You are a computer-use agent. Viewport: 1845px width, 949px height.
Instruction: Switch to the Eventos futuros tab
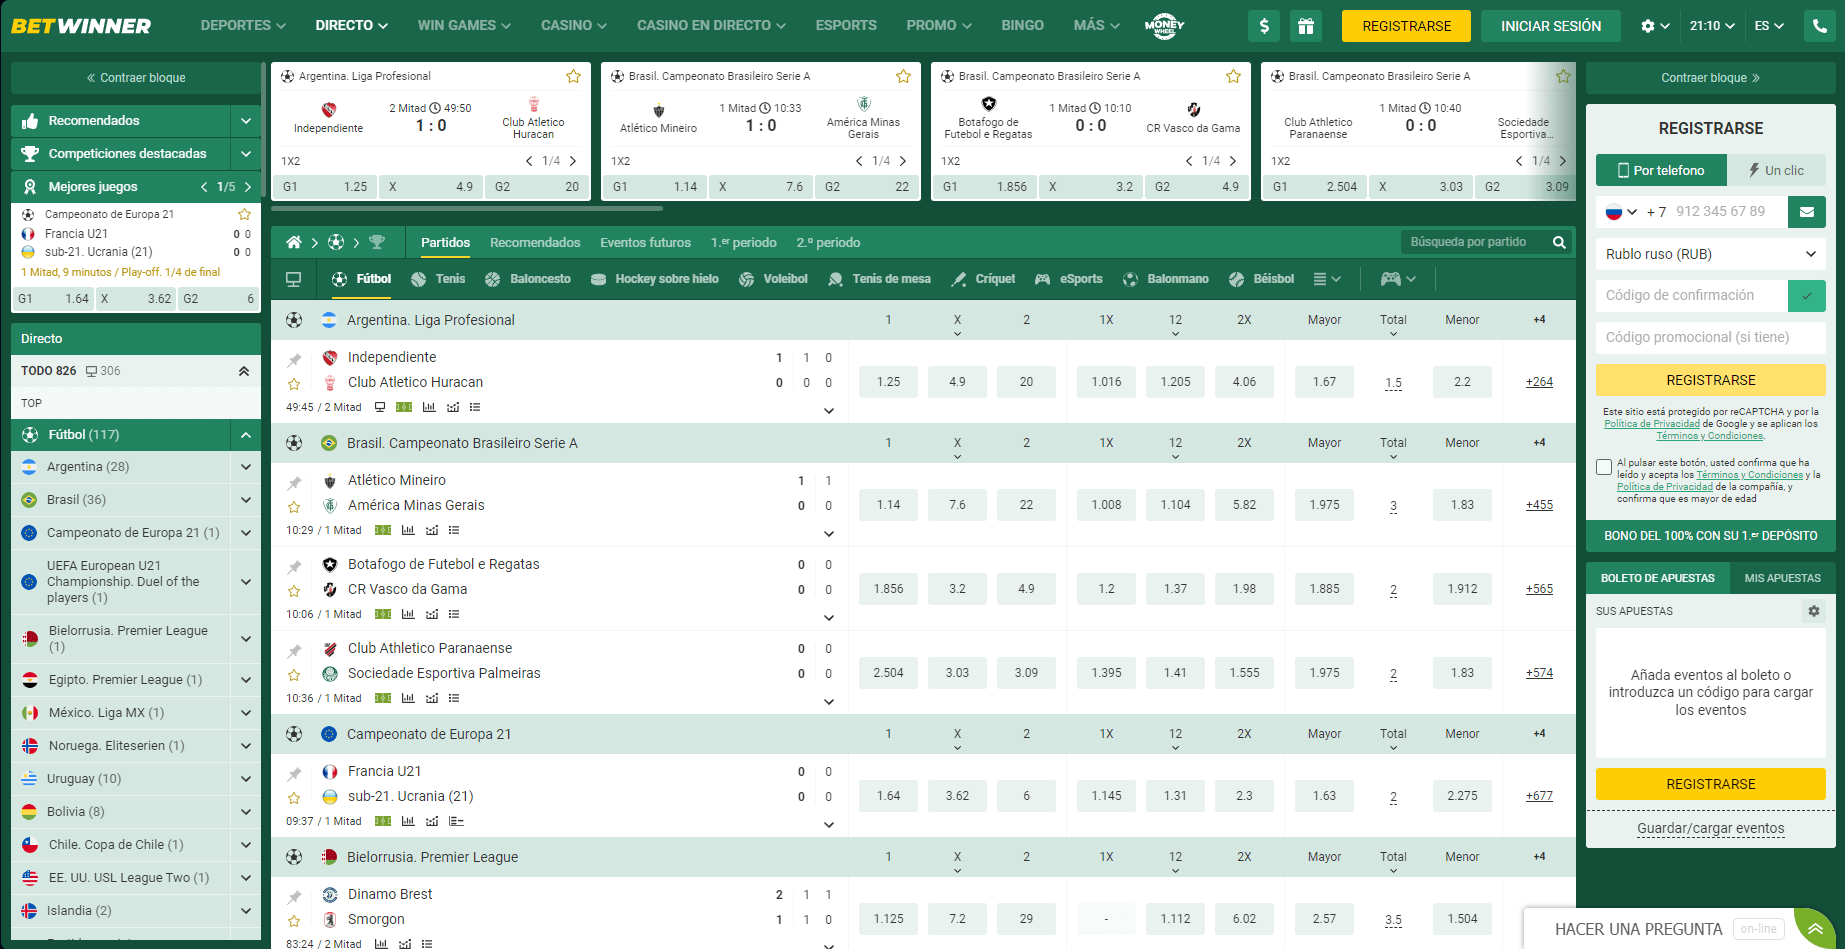click(x=645, y=242)
